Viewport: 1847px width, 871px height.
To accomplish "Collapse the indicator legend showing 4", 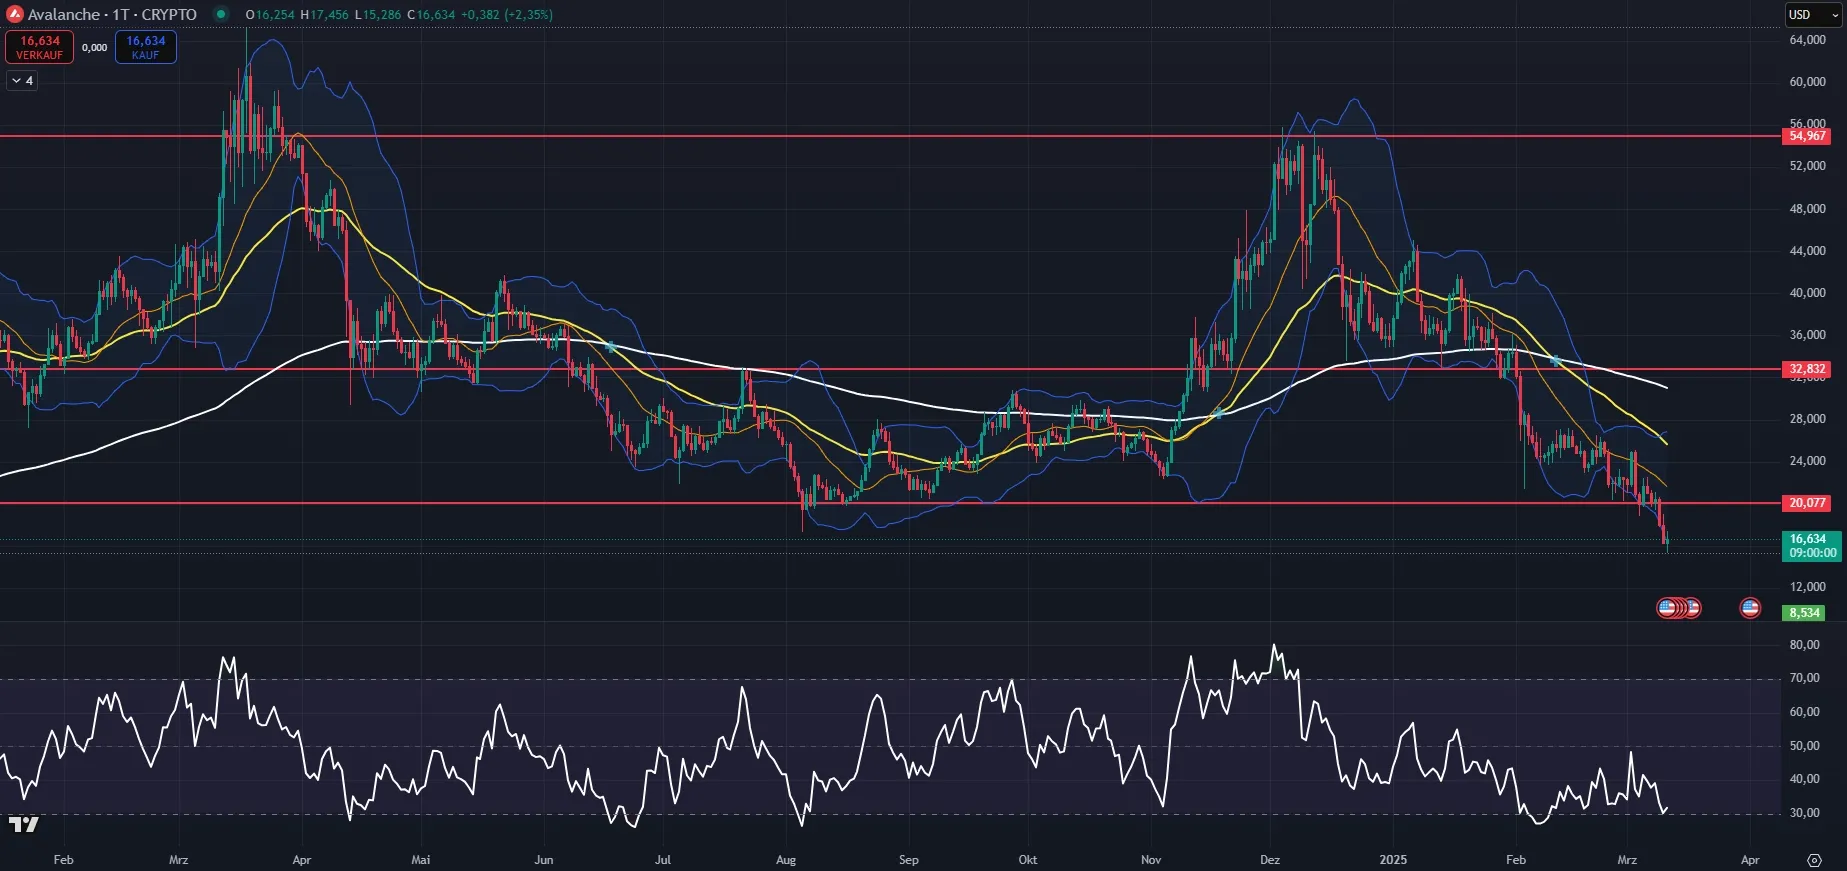I will click(x=22, y=81).
